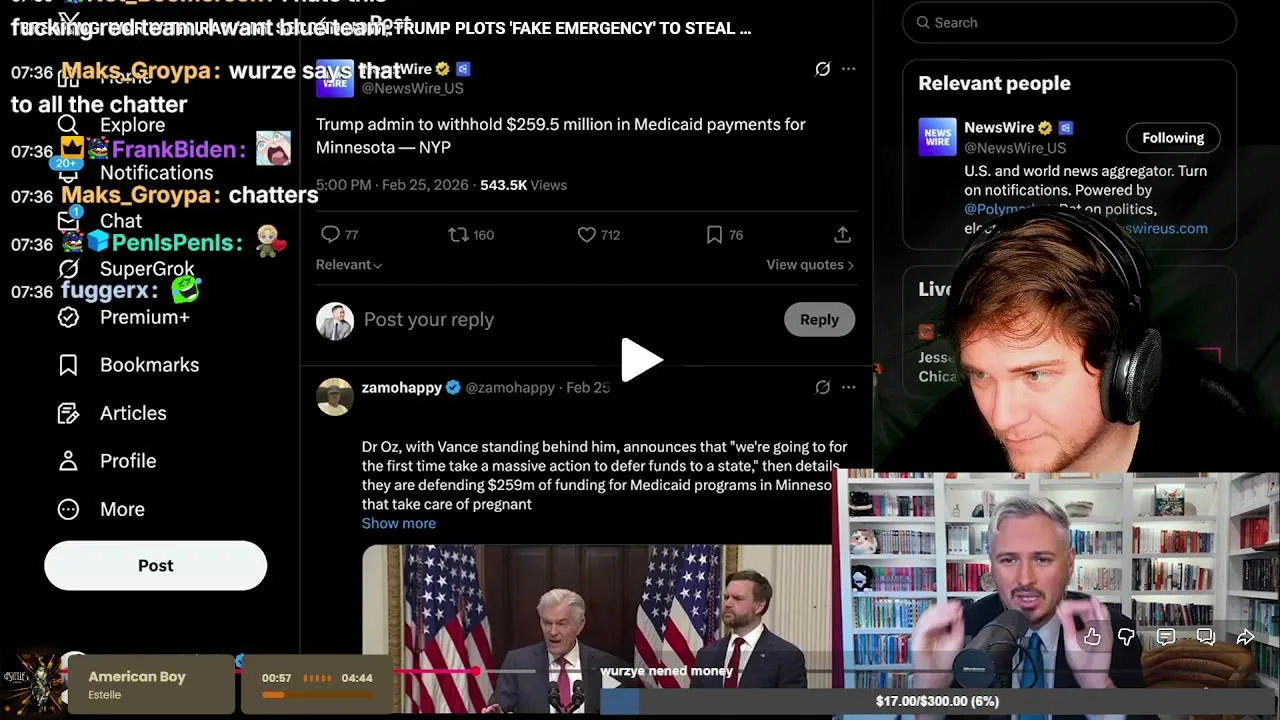Viewport: 1280px width, 720px height.
Task: Open Premium+ in the sidebar
Action: pyautogui.click(x=145, y=317)
